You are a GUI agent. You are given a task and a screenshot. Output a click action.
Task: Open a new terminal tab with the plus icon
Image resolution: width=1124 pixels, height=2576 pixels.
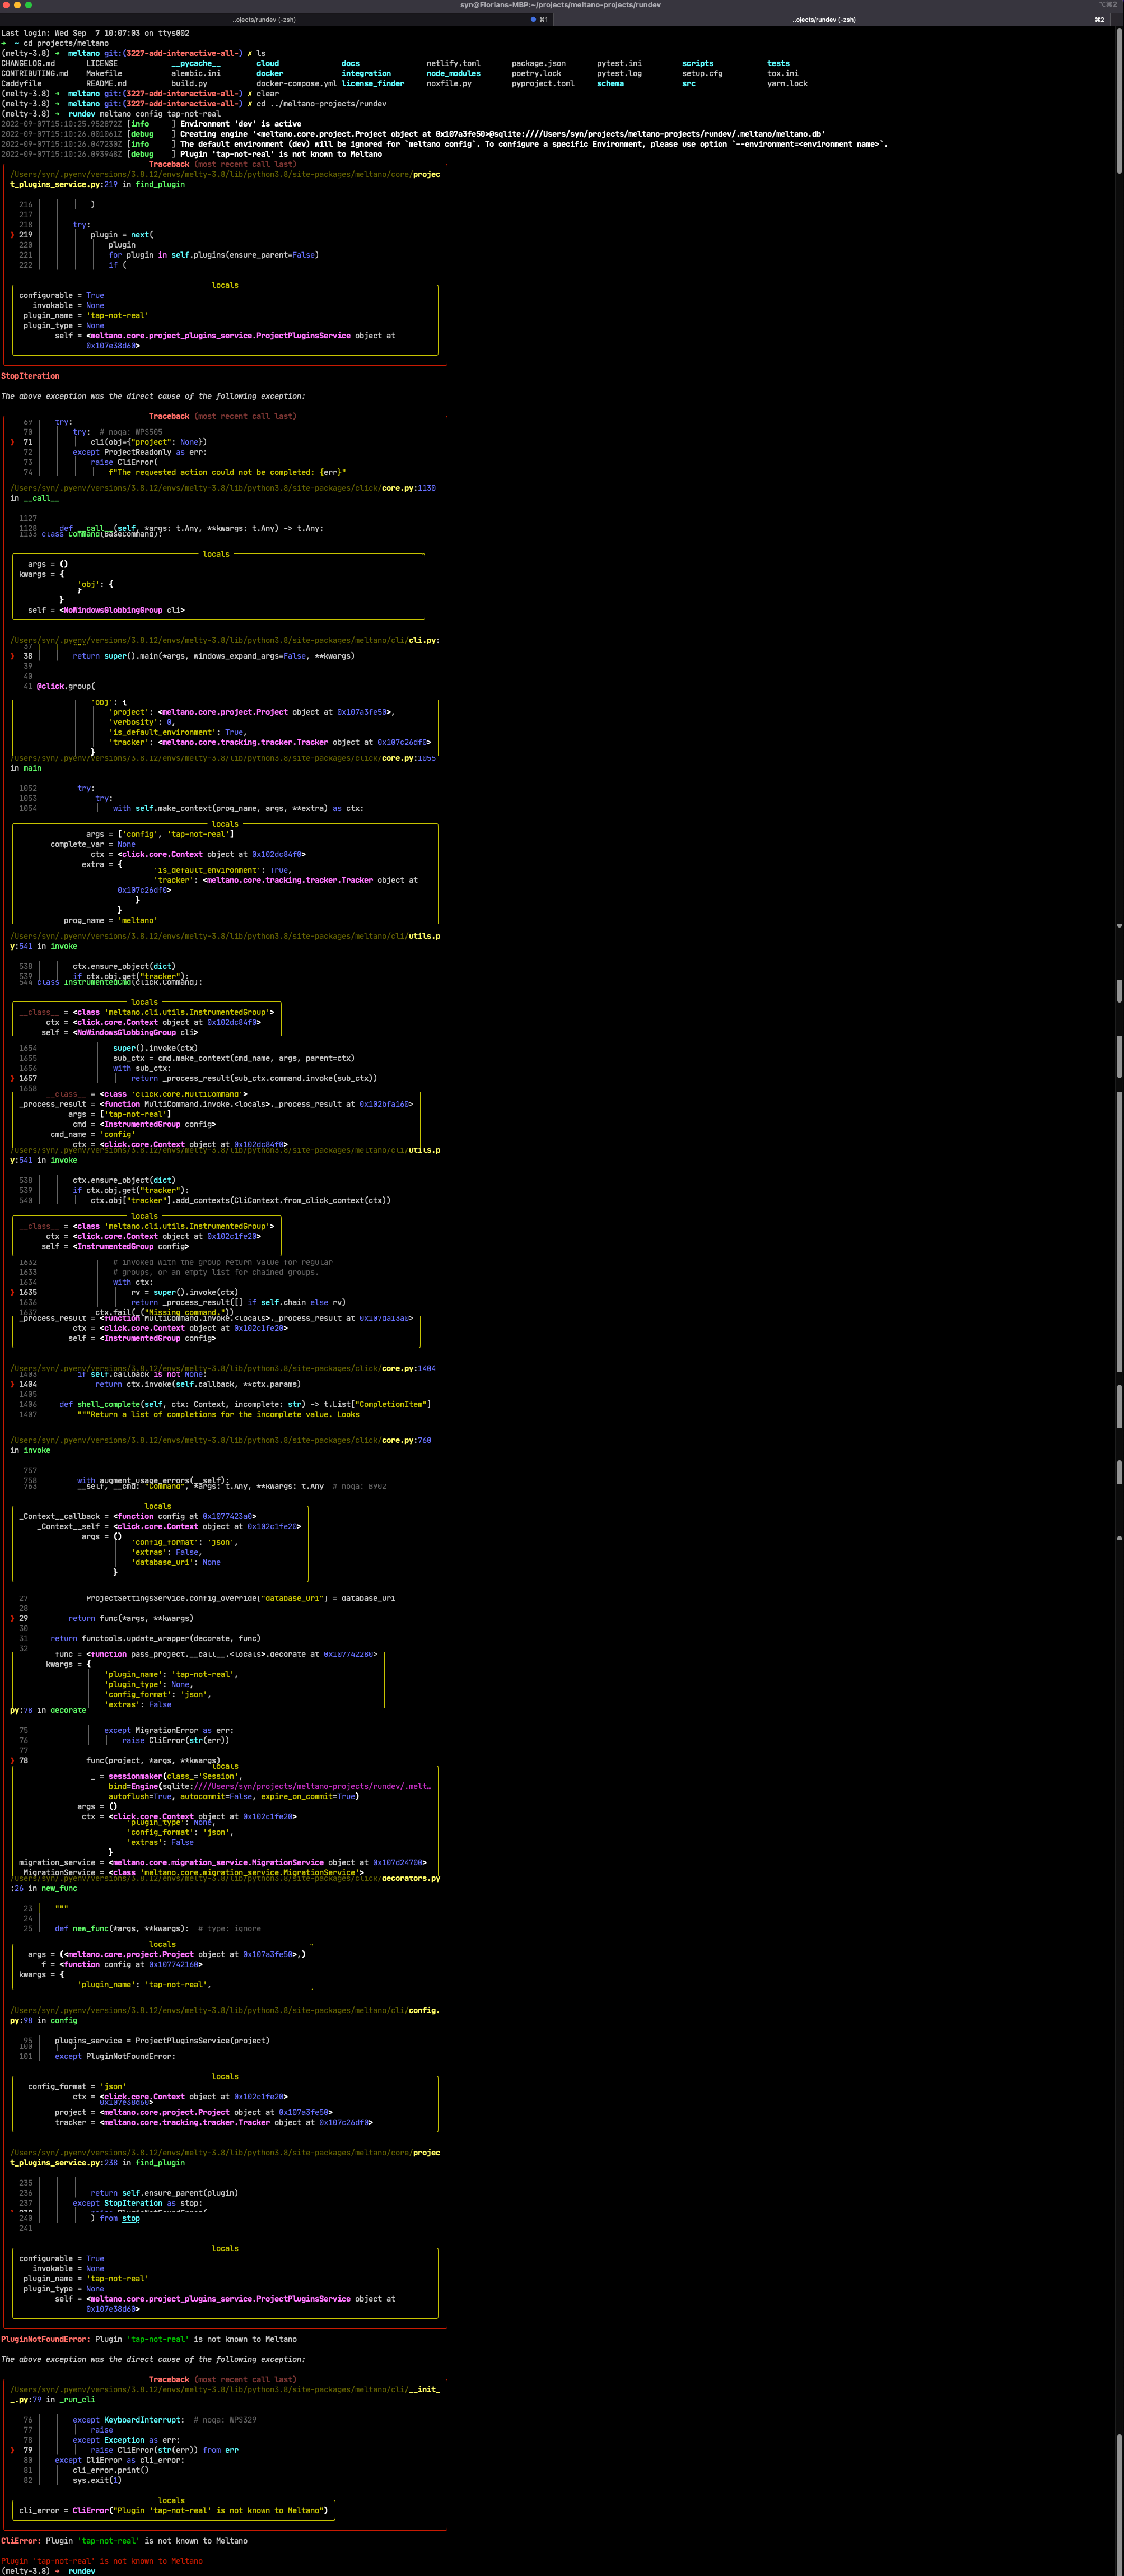(1117, 19)
